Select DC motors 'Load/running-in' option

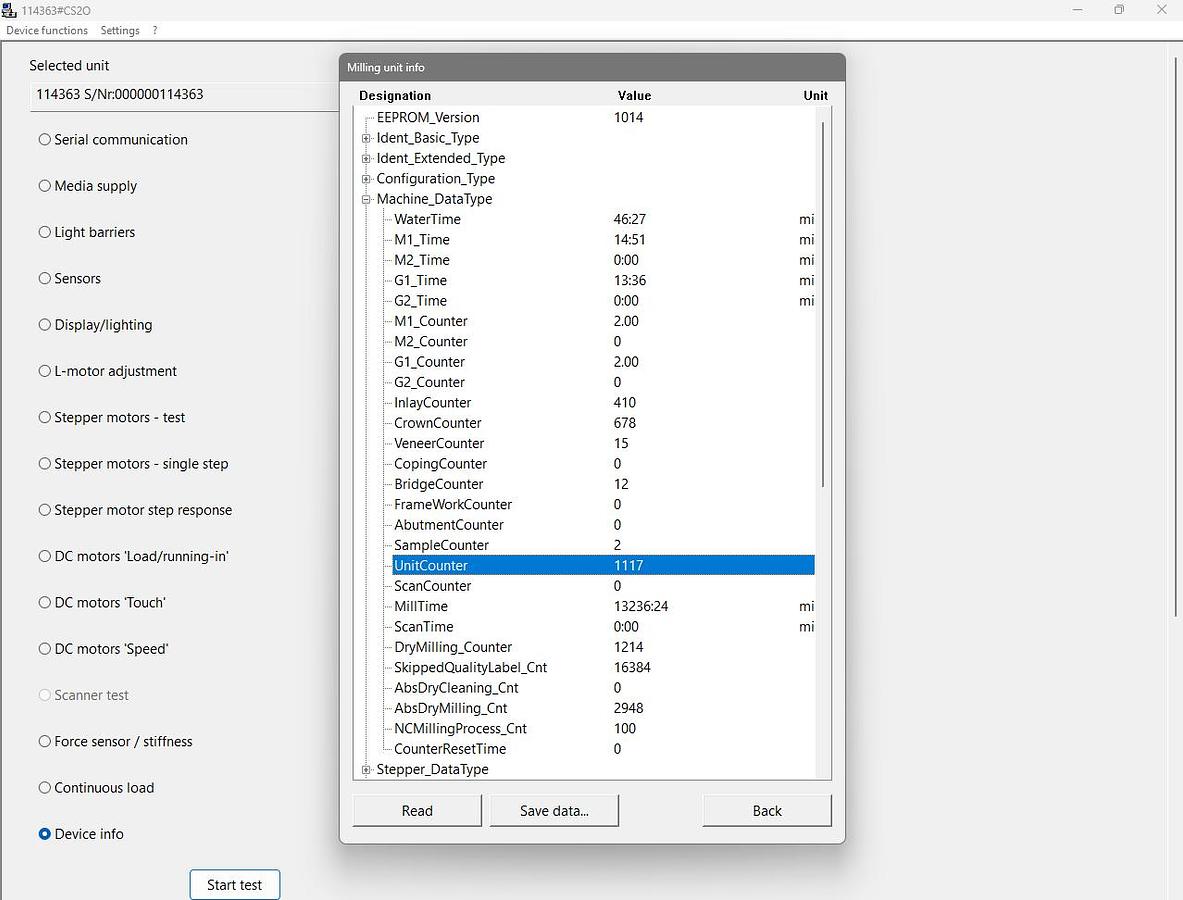tap(134, 556)
